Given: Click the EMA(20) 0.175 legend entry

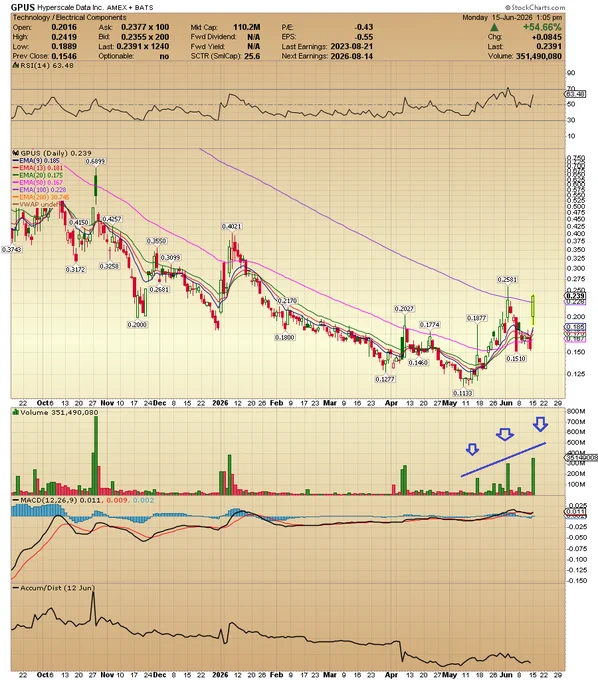Looking at the screenshot, I should point(40,175).
